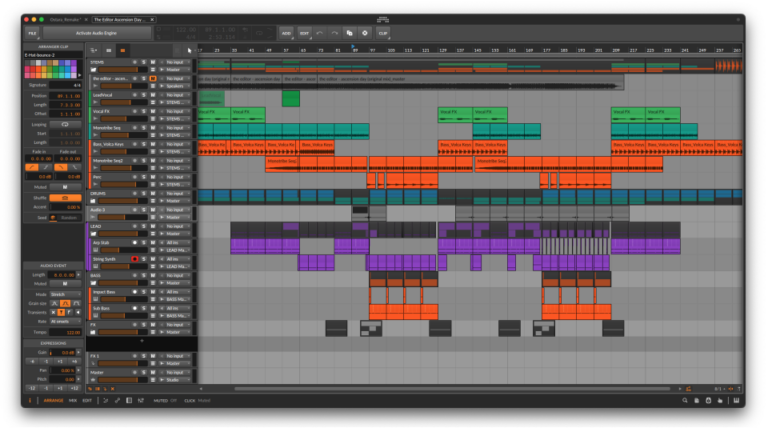Click the panel layout icon in the bottom bar
The width and height of the screenshot is (768, 432).
(129, 401)
